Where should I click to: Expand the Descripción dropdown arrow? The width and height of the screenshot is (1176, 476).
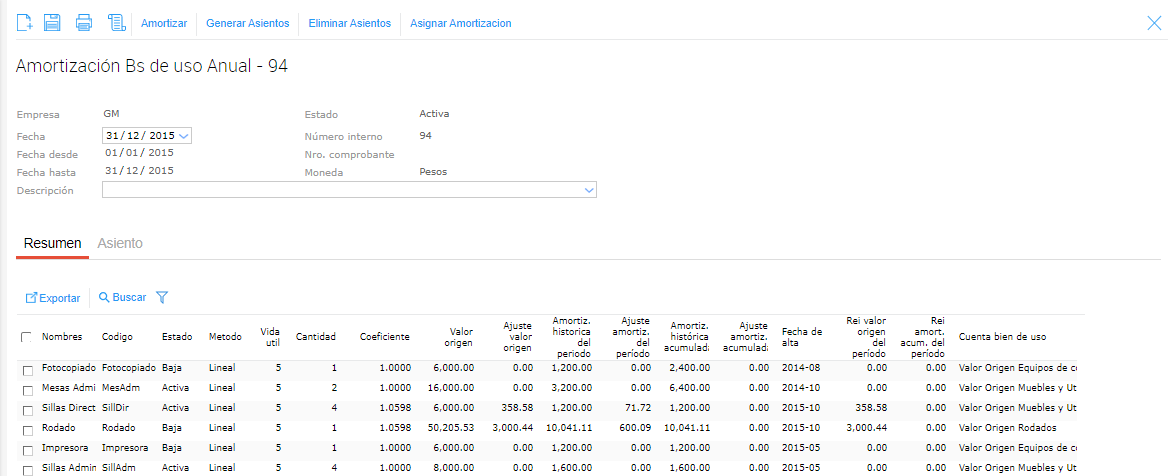click(x=588, y=190)
